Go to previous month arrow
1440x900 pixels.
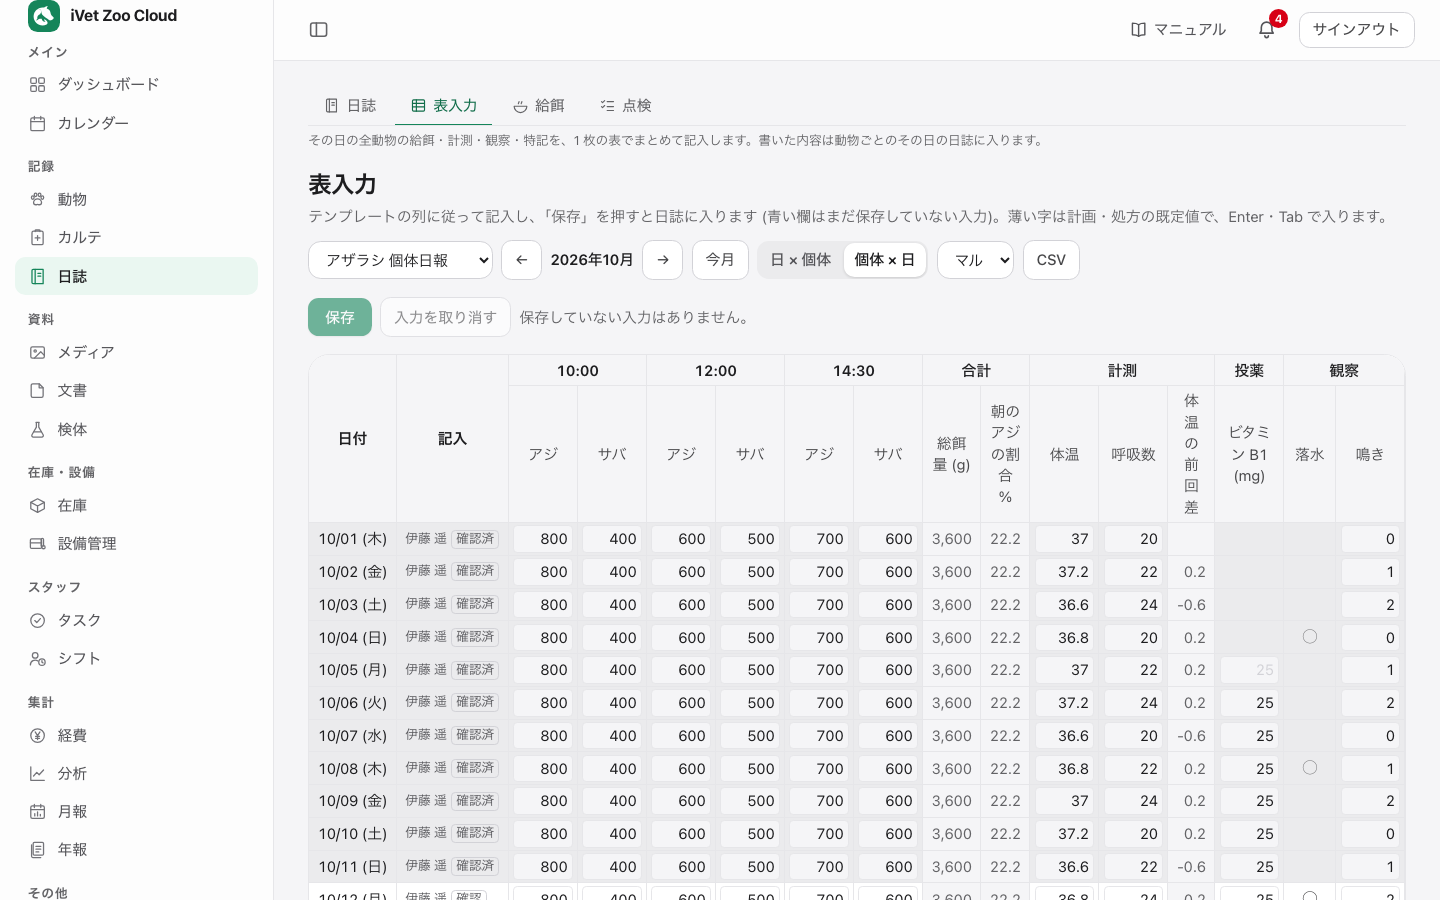click(x=521, y=260)
